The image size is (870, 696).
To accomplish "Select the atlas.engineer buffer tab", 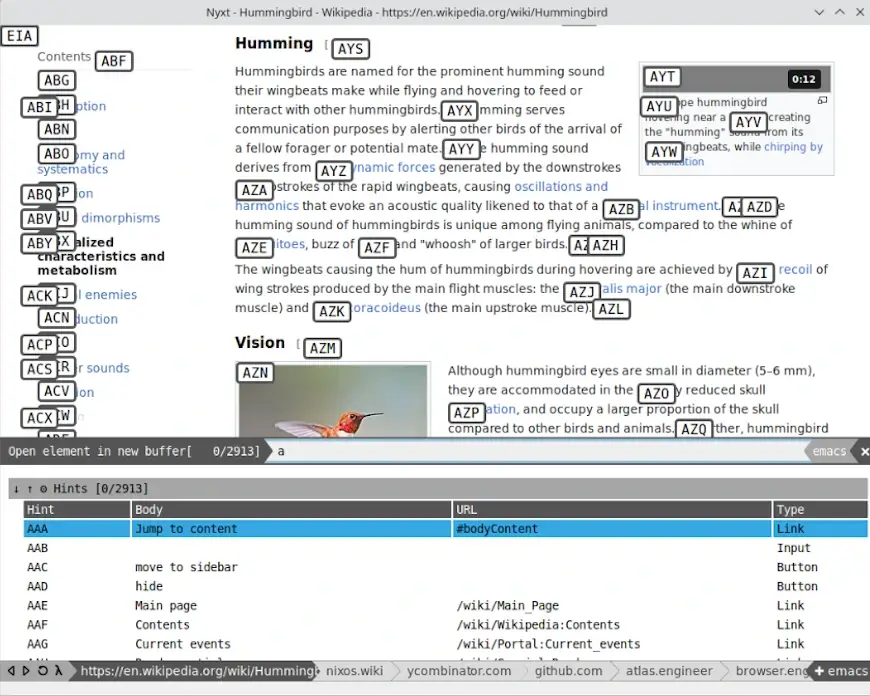I will [668, 671].
